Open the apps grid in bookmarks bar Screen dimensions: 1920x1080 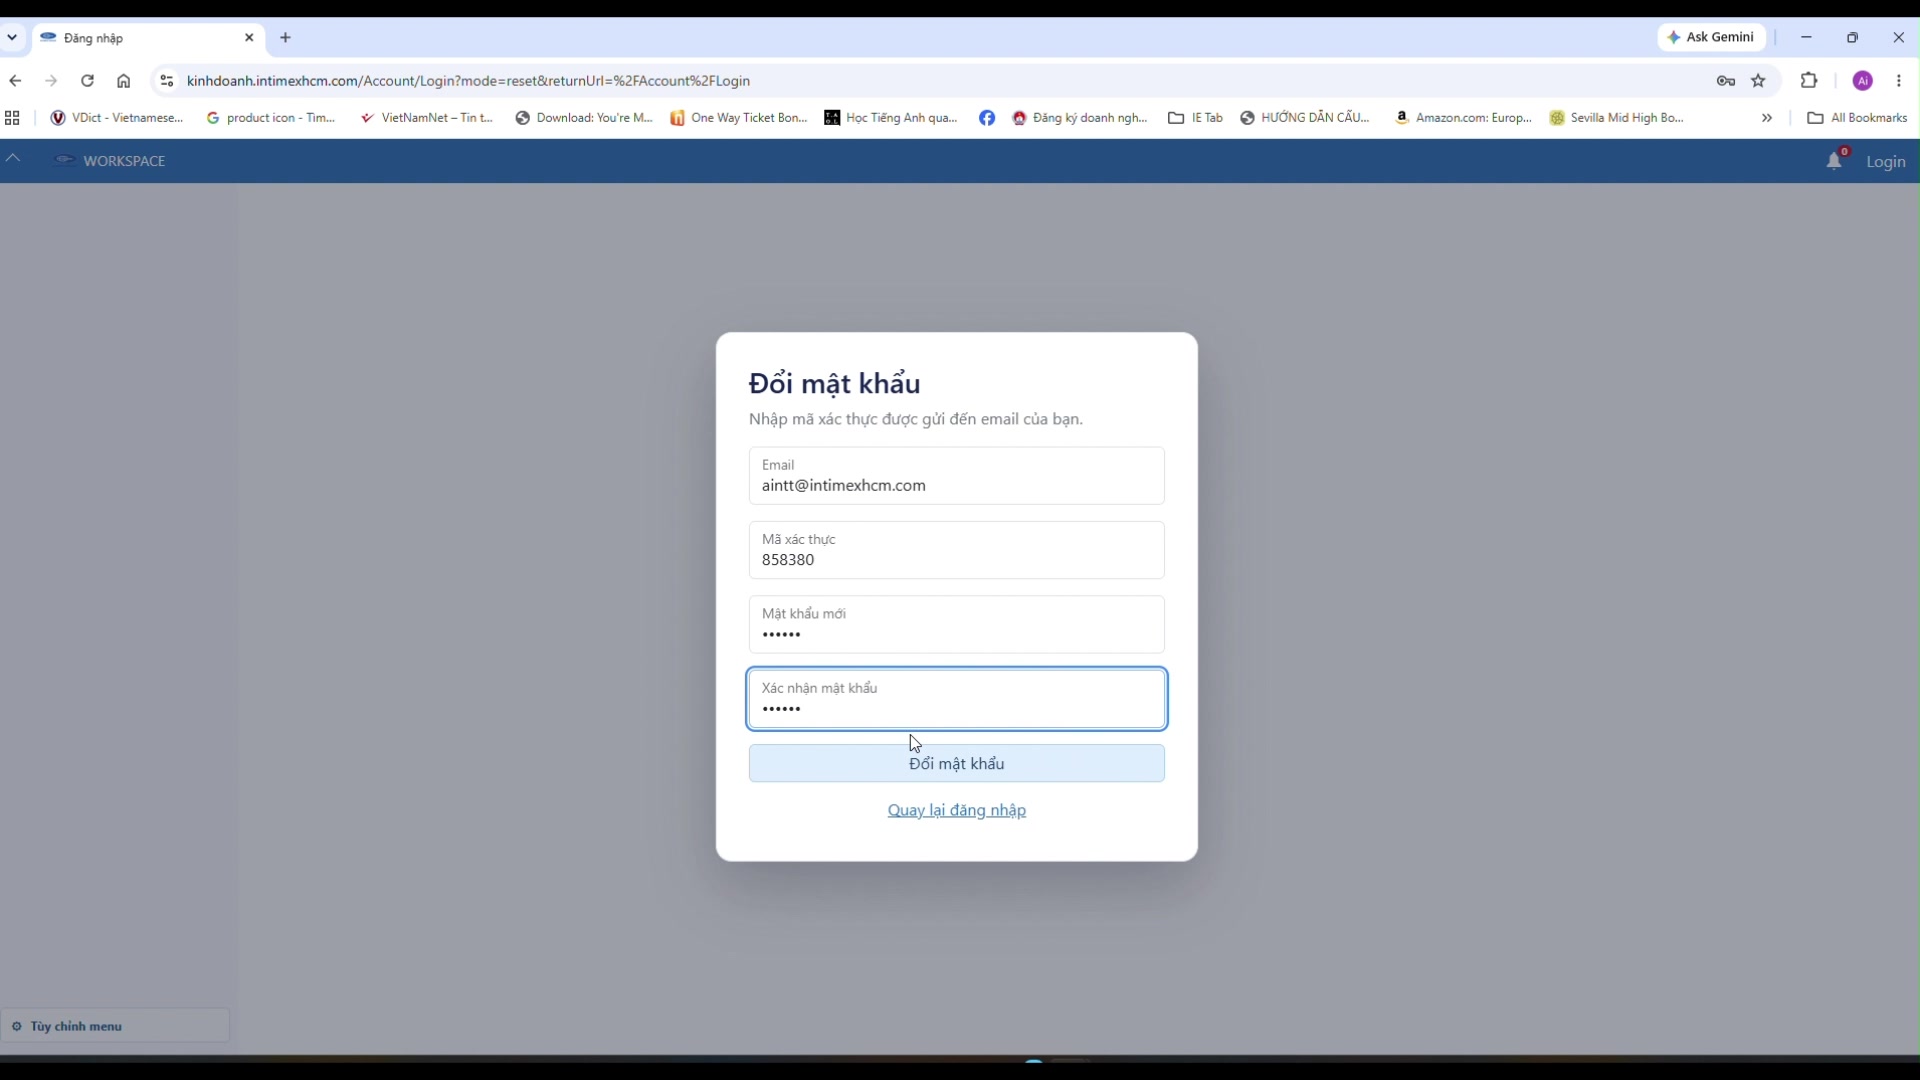(x=12, y=118)
